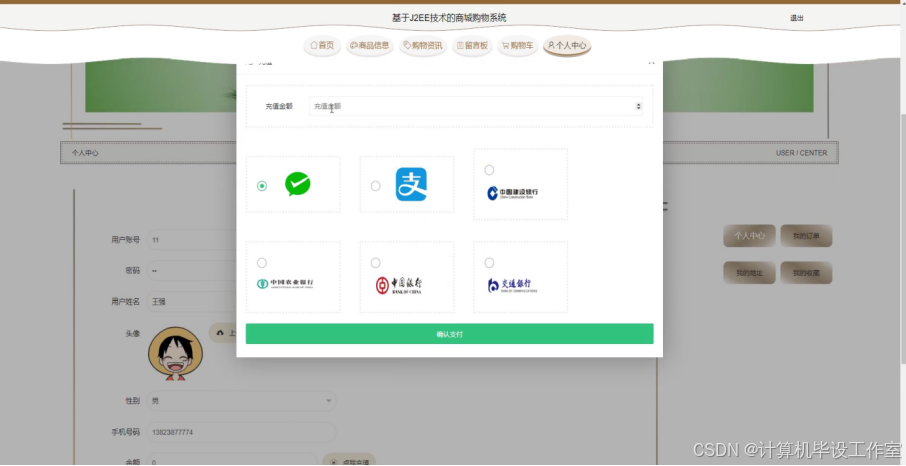Click the 手机号码 phone number field
Screen dimensions: 906x466
coord(241,432)
